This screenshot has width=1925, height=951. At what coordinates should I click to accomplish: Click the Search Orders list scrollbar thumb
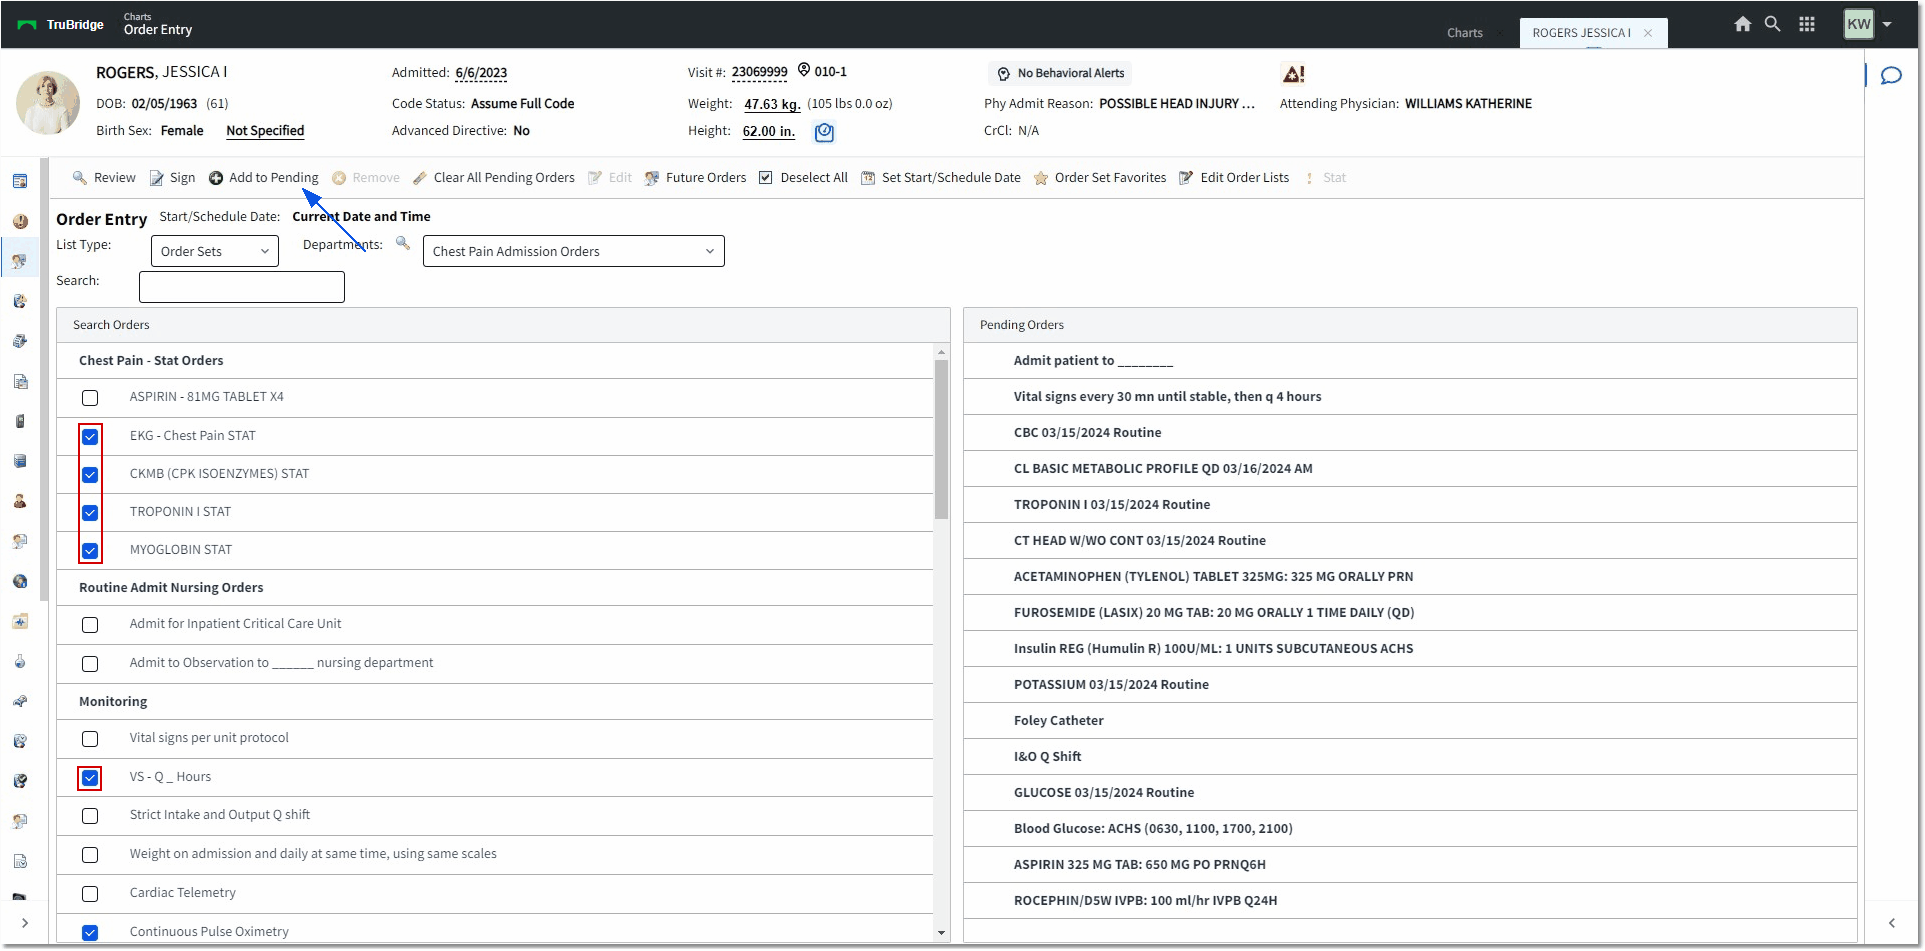(x=941, y=440)
